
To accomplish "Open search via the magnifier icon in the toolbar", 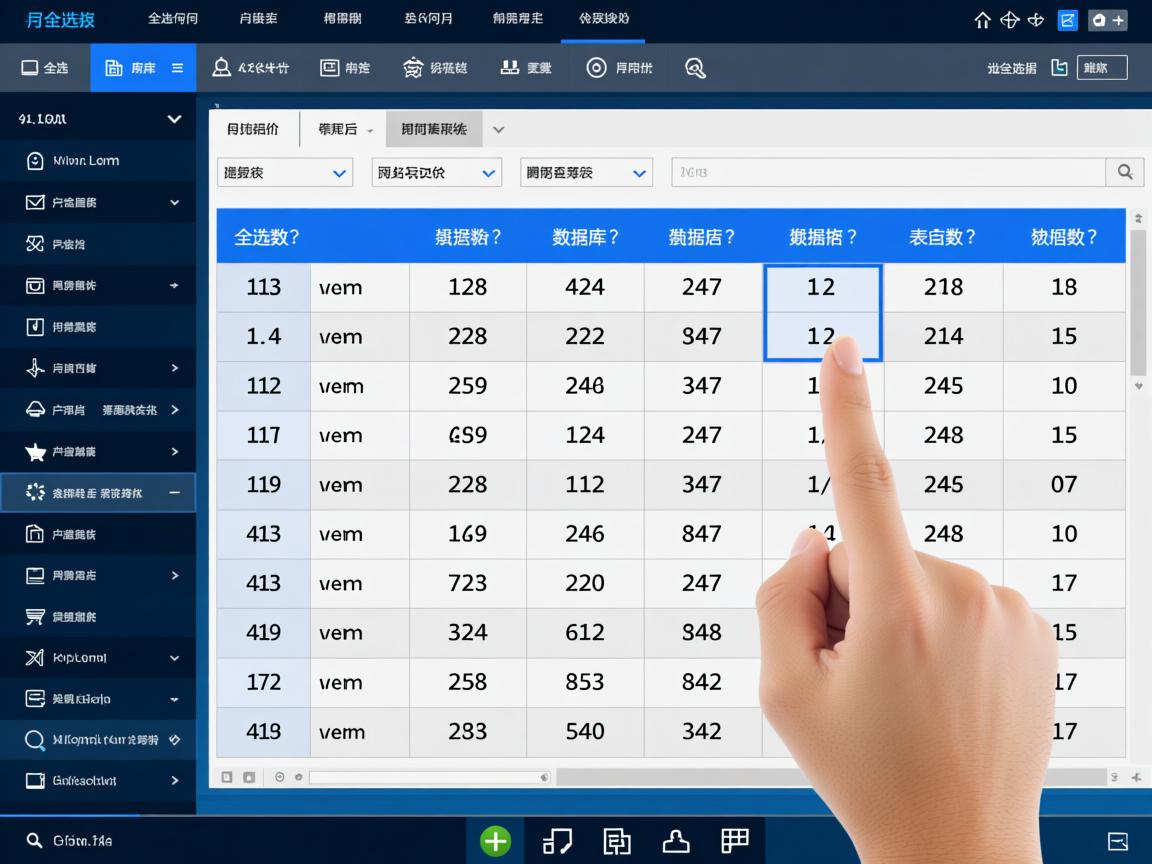I will (x=696, y=68).
